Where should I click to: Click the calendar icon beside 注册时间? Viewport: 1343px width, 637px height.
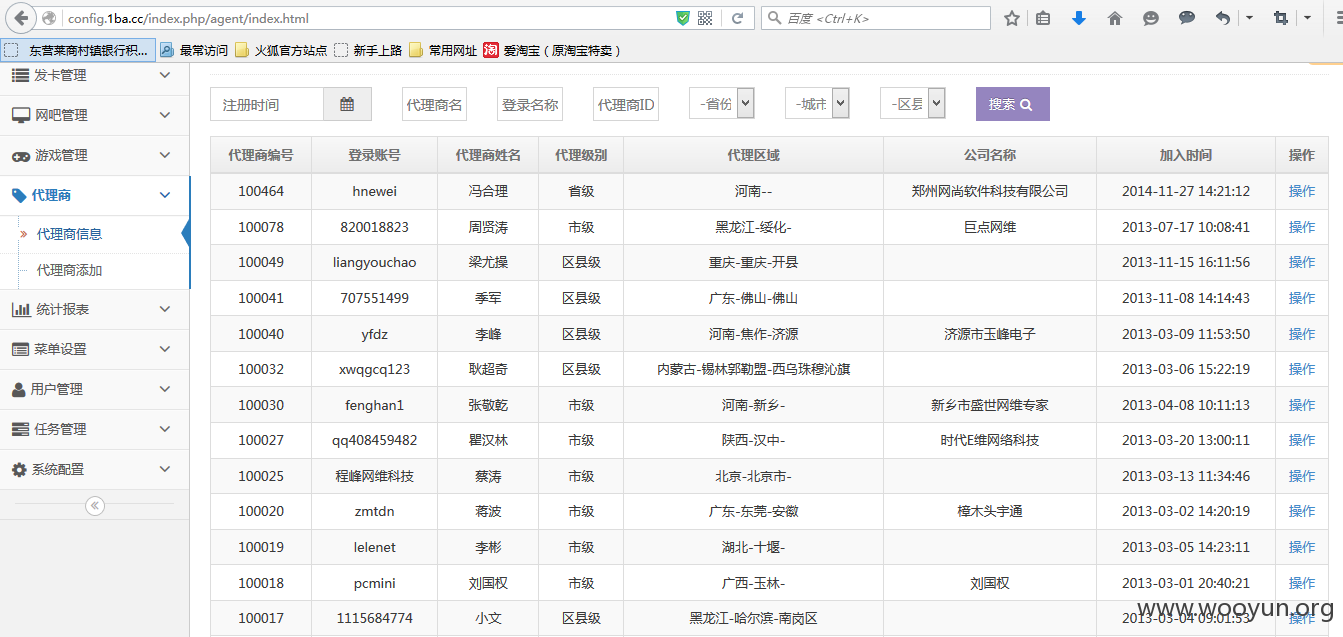click(347, 104)
